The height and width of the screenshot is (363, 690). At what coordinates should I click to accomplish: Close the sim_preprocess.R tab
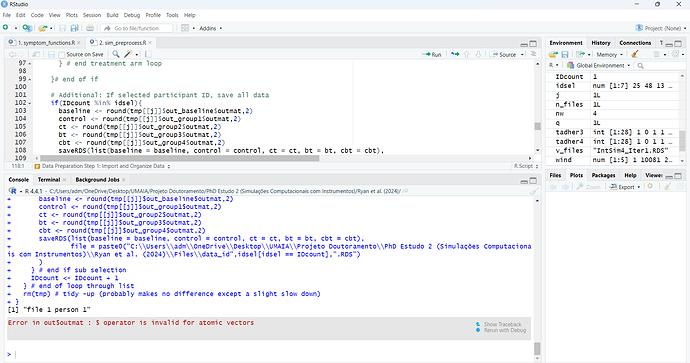coord(150,43)
